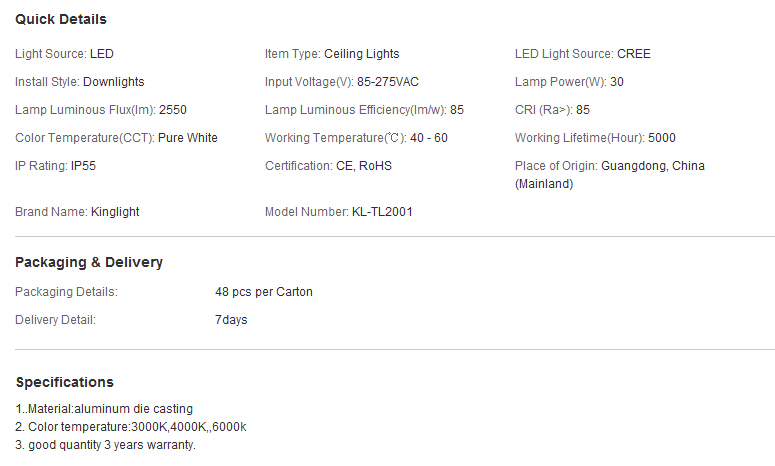Click the Working Lifetime 5000 value
Screen dimensions: 775x466
(x=662, y=138)
